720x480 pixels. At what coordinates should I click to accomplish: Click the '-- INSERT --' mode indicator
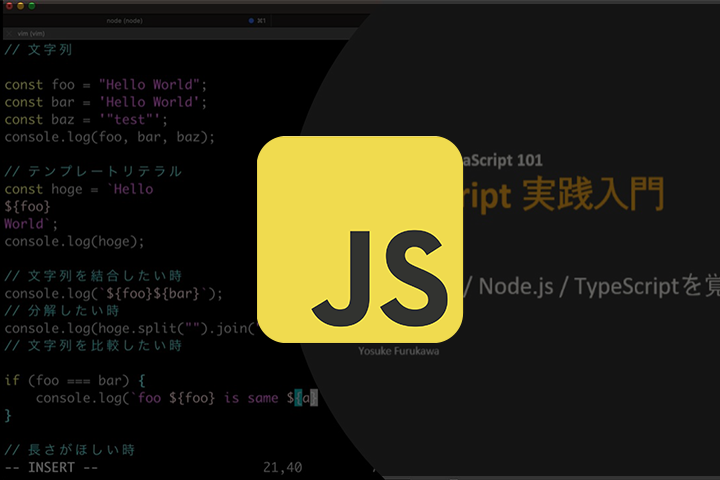click(51, 468)
